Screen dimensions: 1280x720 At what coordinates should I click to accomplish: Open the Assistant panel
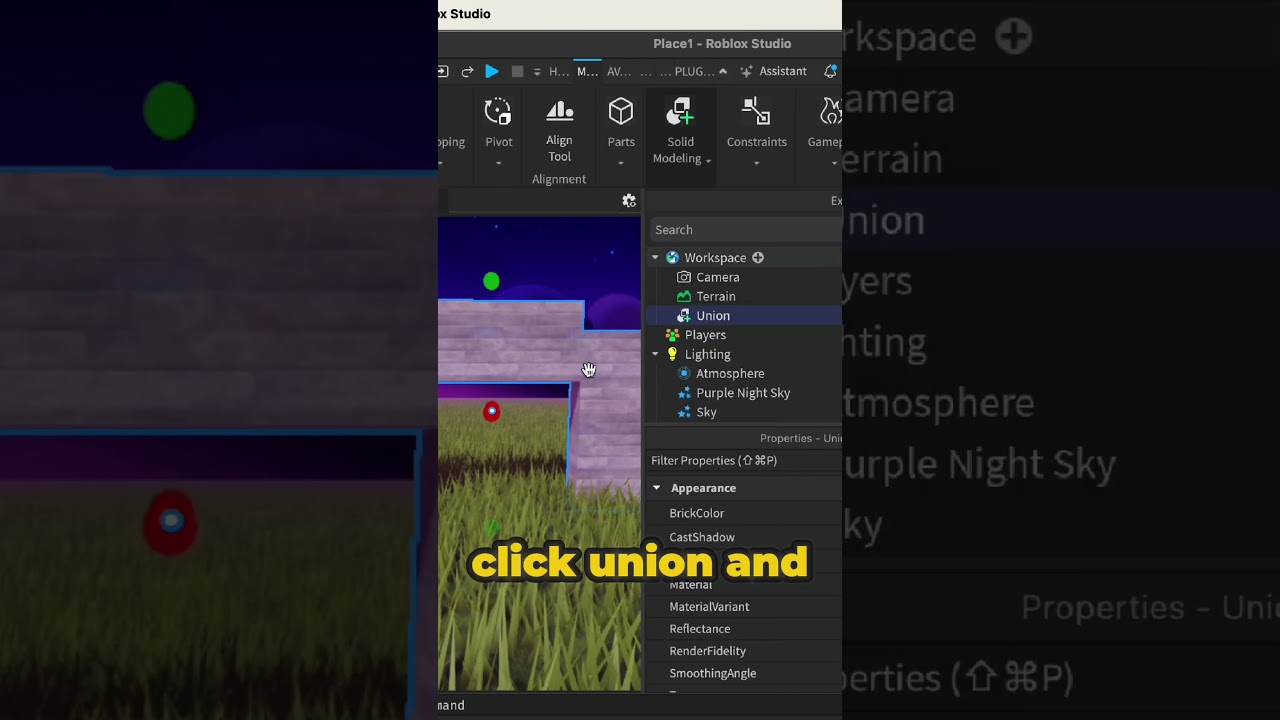point(773,72)
